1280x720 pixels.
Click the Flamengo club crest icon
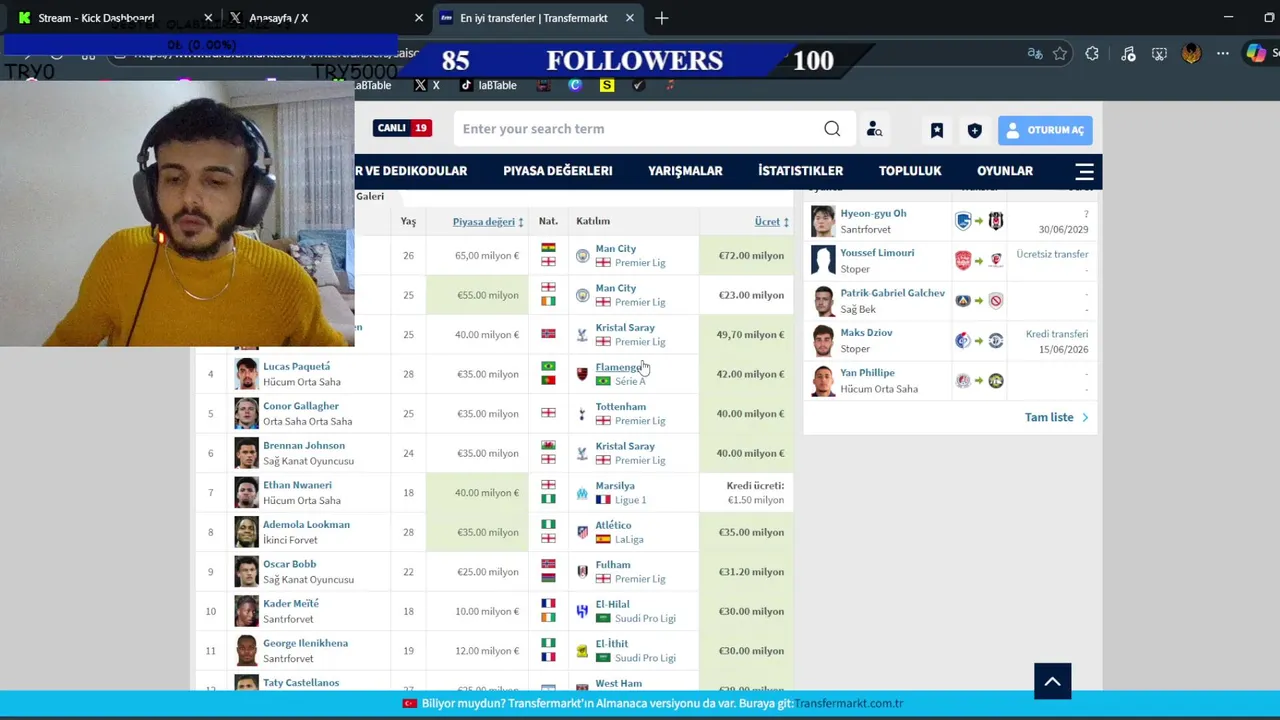coord(582,374)
